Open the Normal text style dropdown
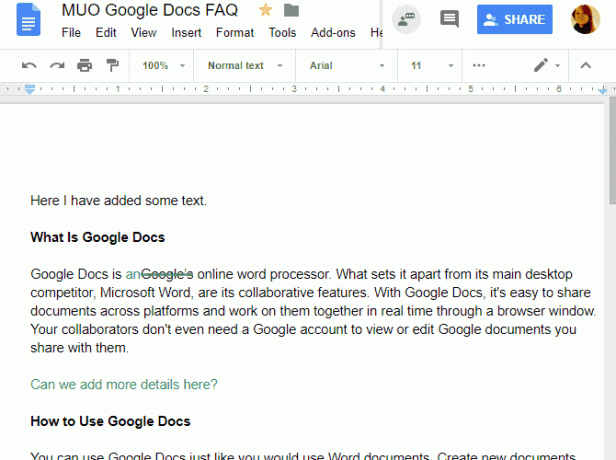Viewport: 616px width, 460px height. click(x=245, y=66)
